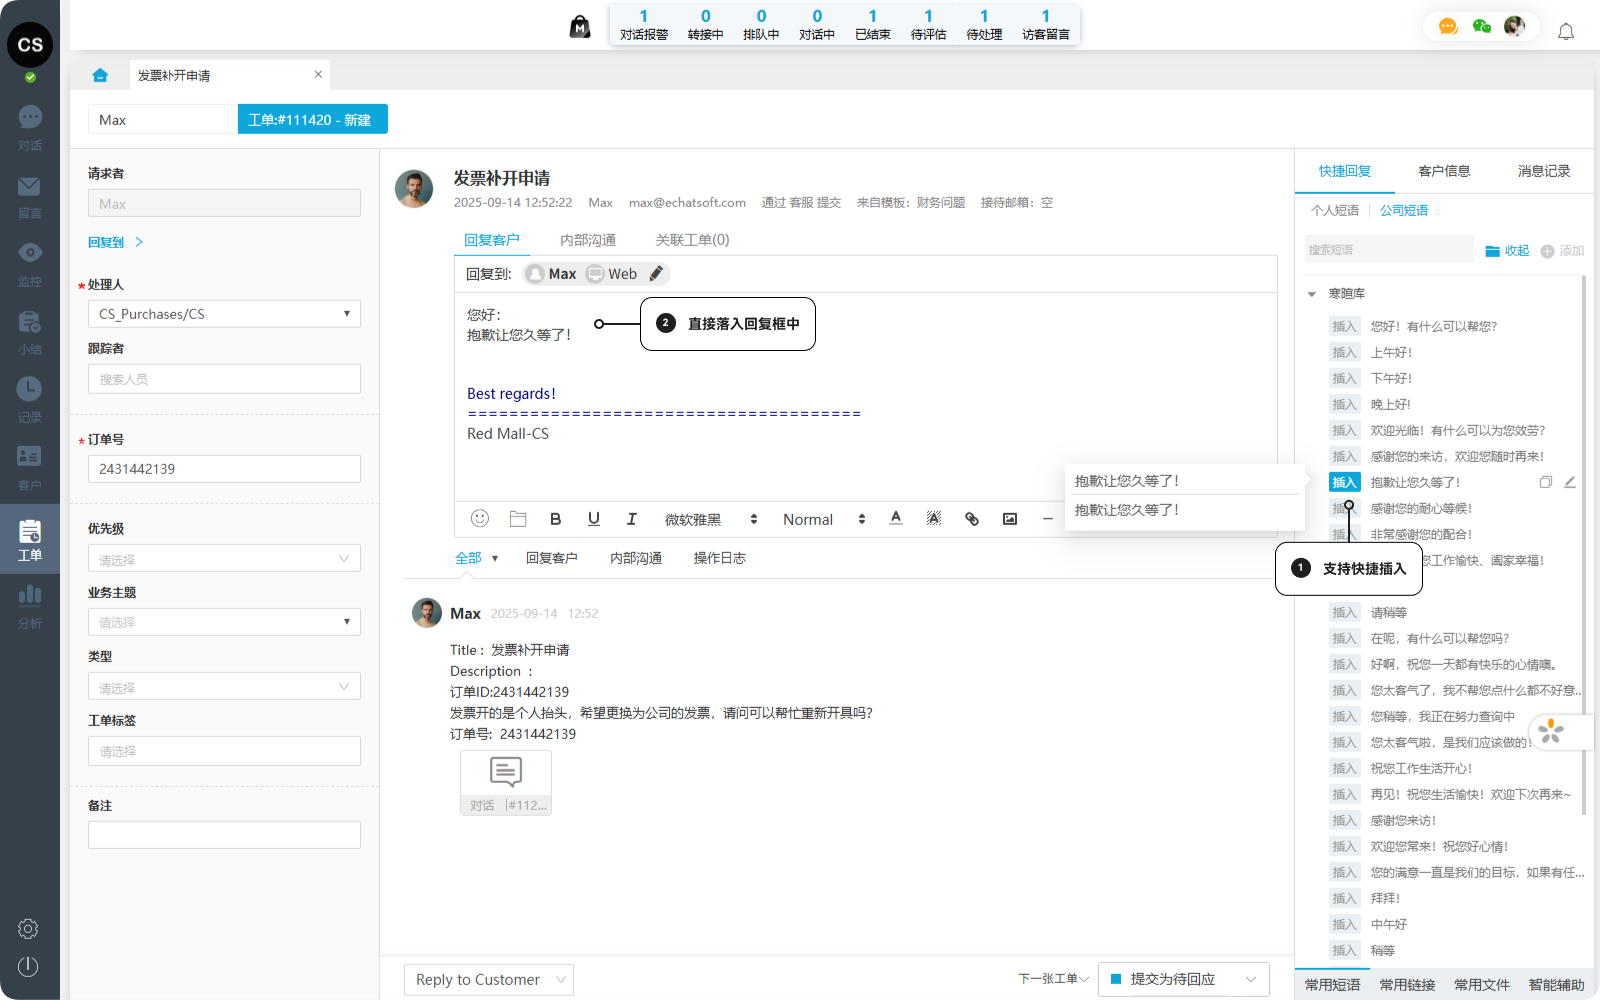Click the insert link chain icon
This screenshot has width=1600, height=1000.
tap(971, 519)
